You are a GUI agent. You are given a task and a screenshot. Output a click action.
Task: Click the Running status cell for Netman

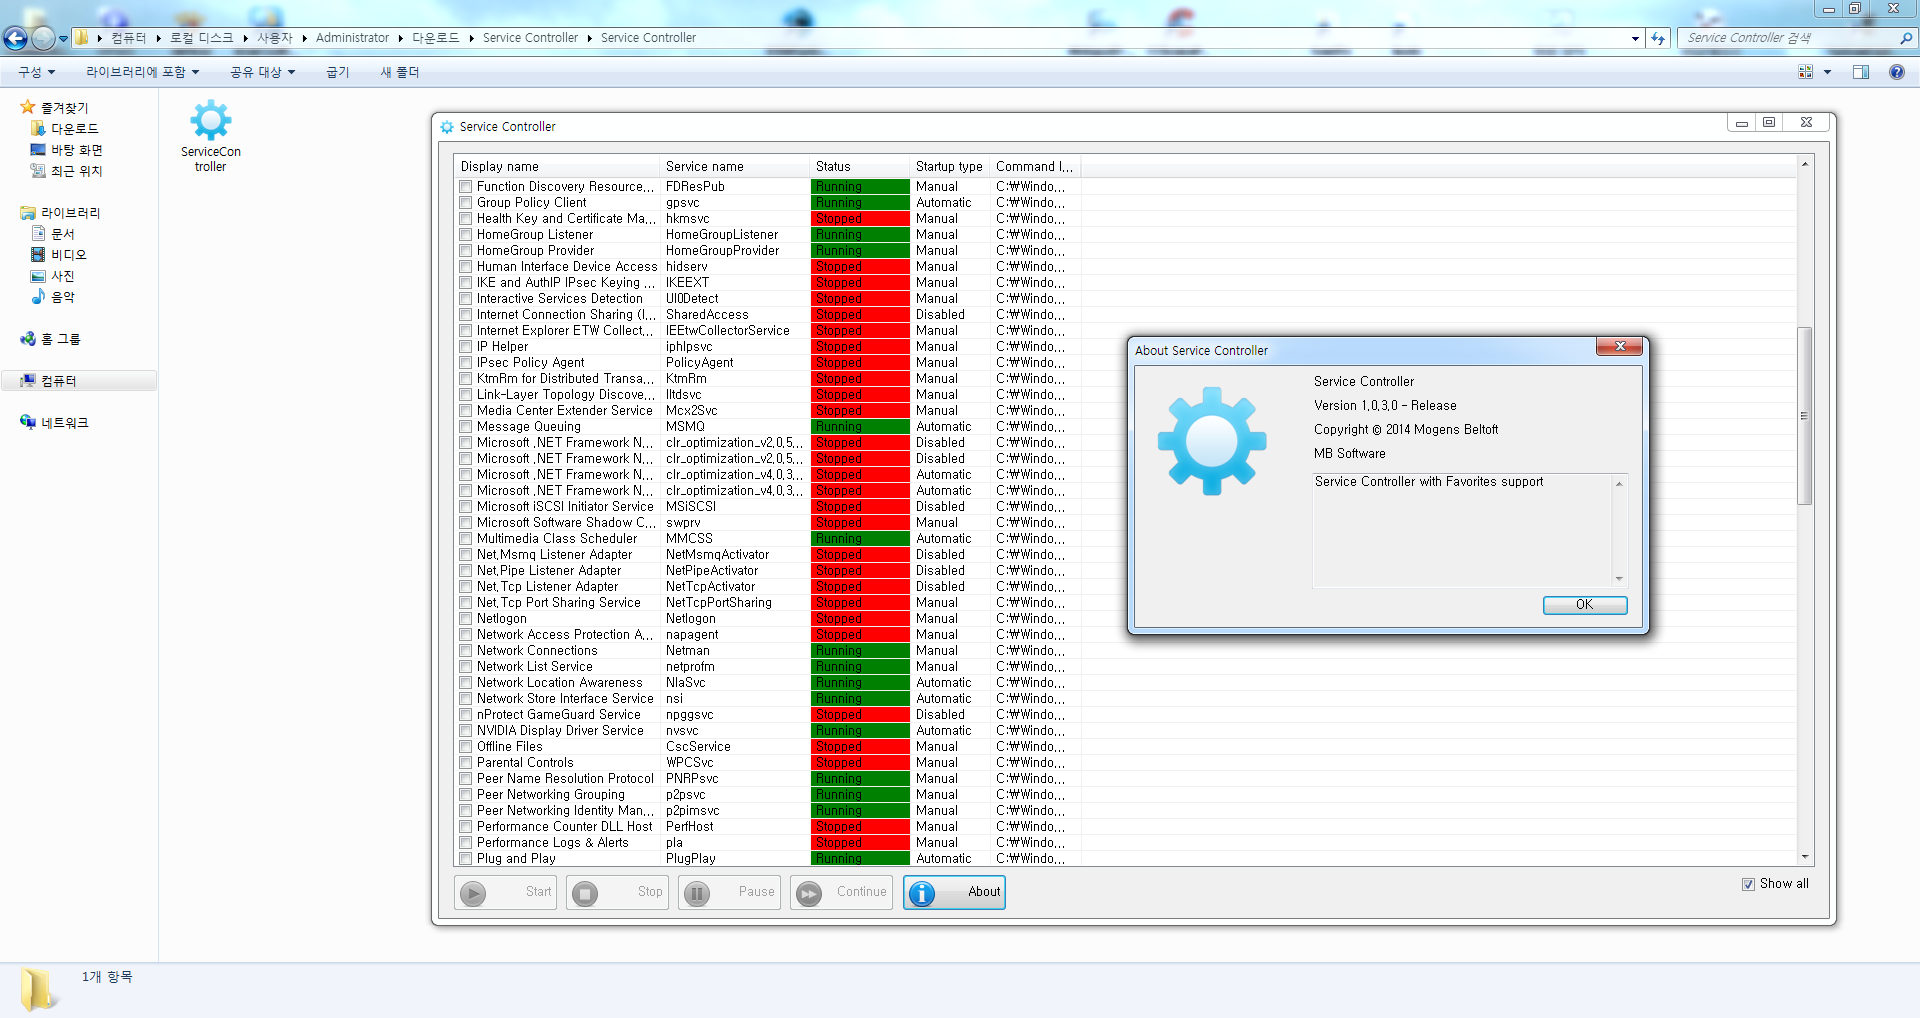(x=860, y=651)
